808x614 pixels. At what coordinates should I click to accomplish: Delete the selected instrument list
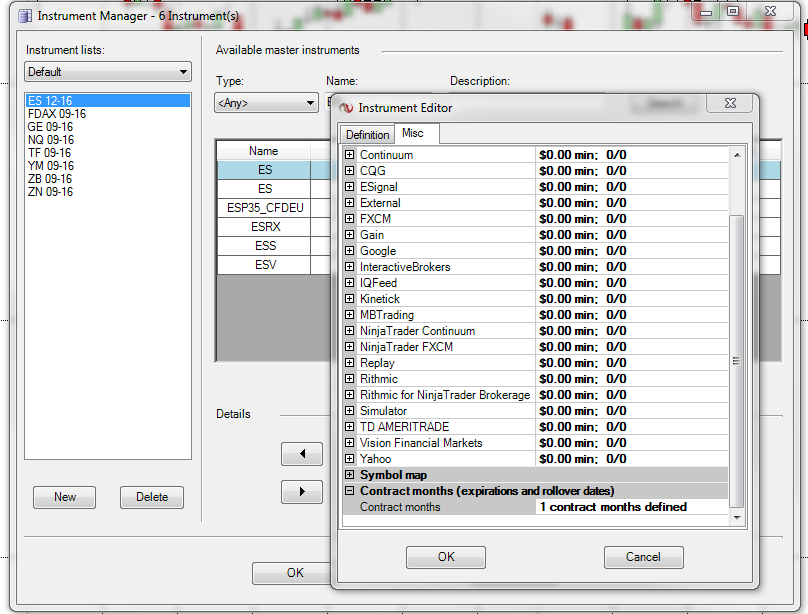coord(152,497)
